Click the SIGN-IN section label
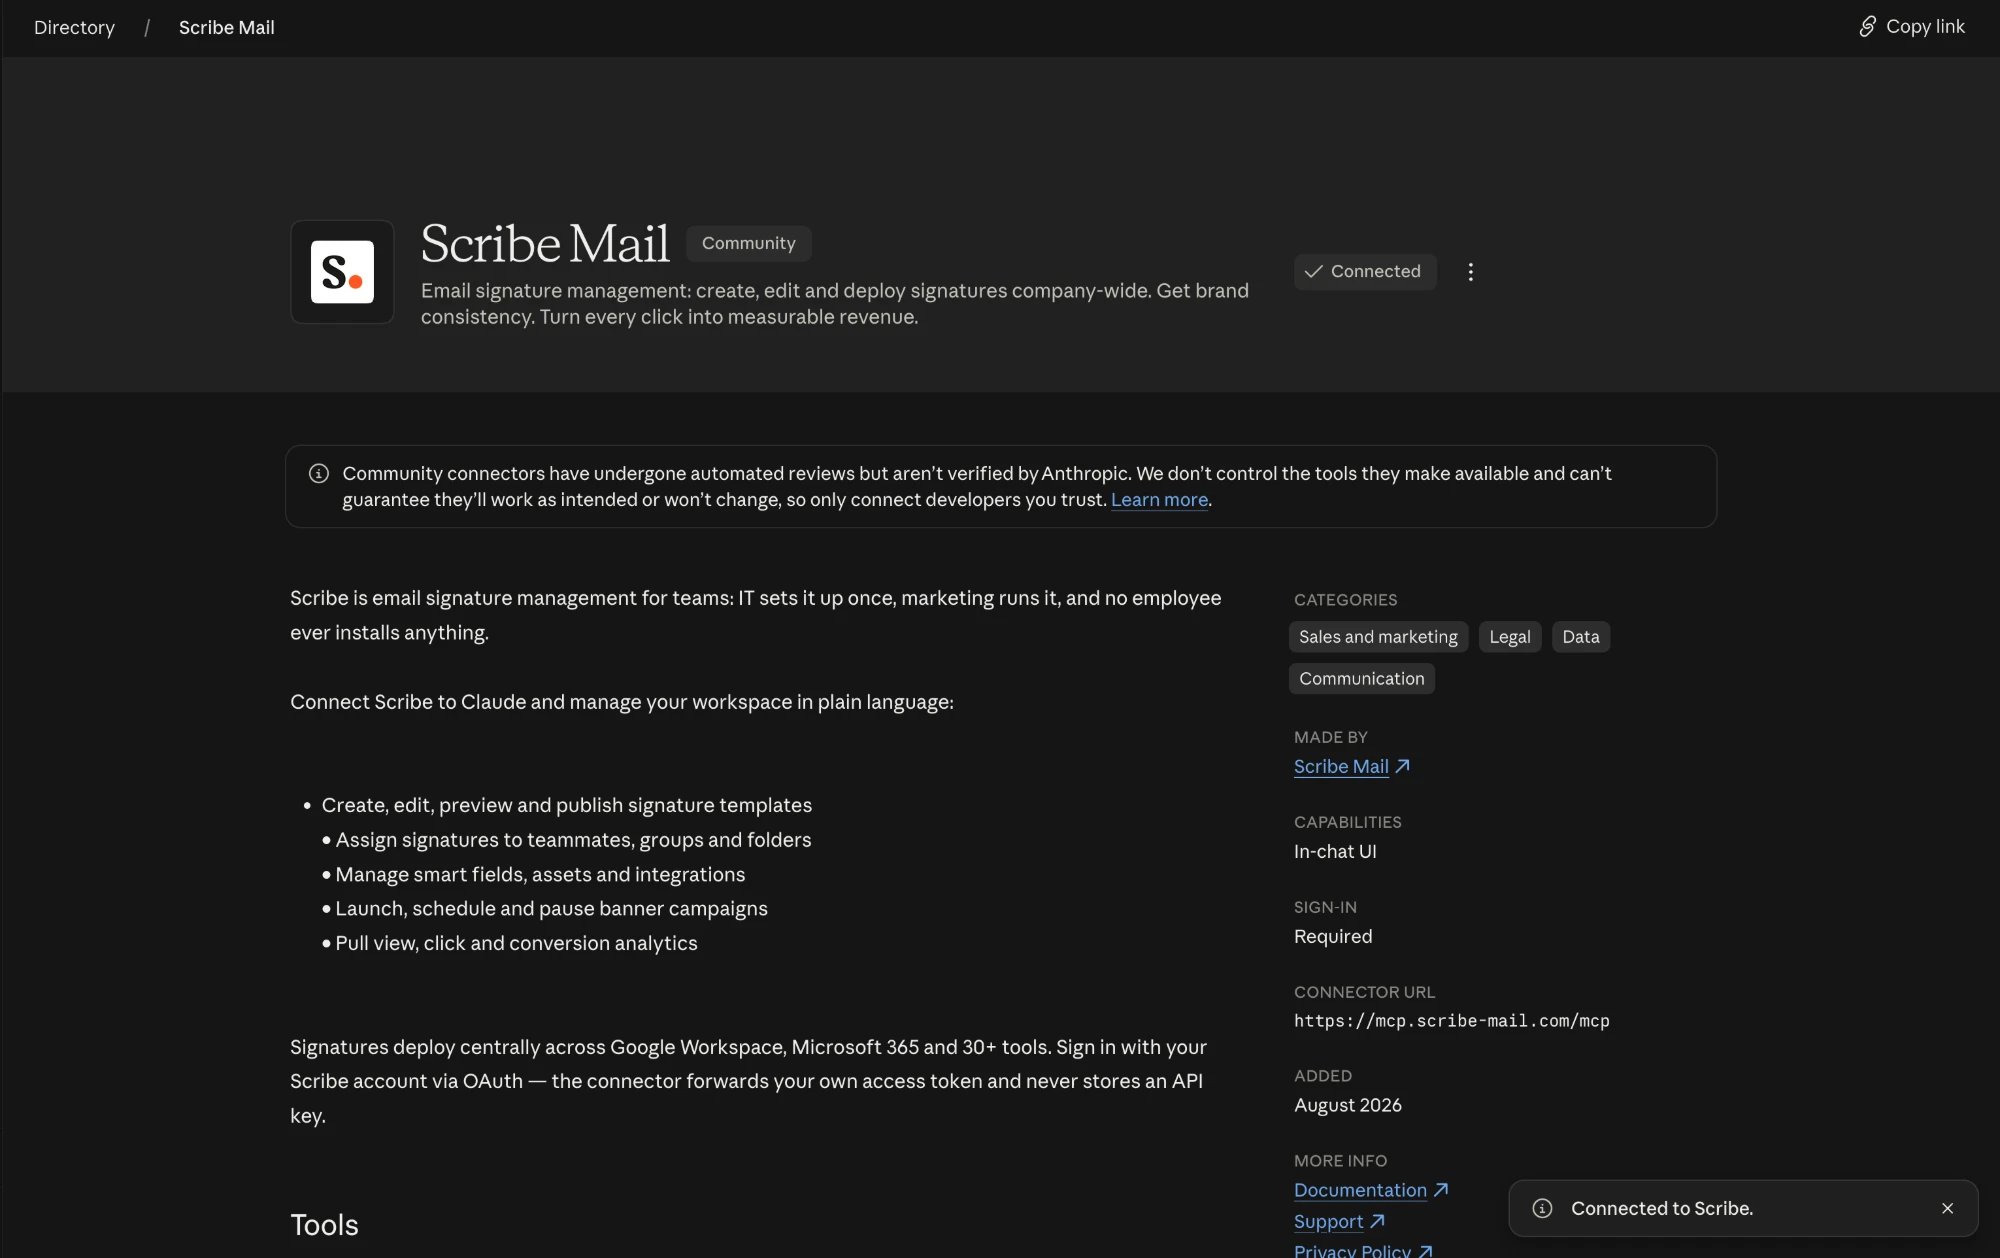Screen dimensions: 2000x1258 pyautogui.click(x=1325, y=907)
